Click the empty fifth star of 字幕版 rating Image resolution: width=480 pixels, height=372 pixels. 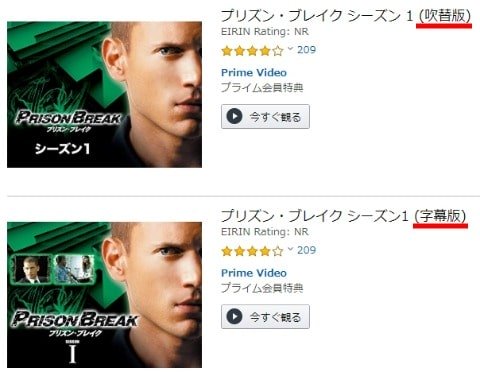click(278, 251)
